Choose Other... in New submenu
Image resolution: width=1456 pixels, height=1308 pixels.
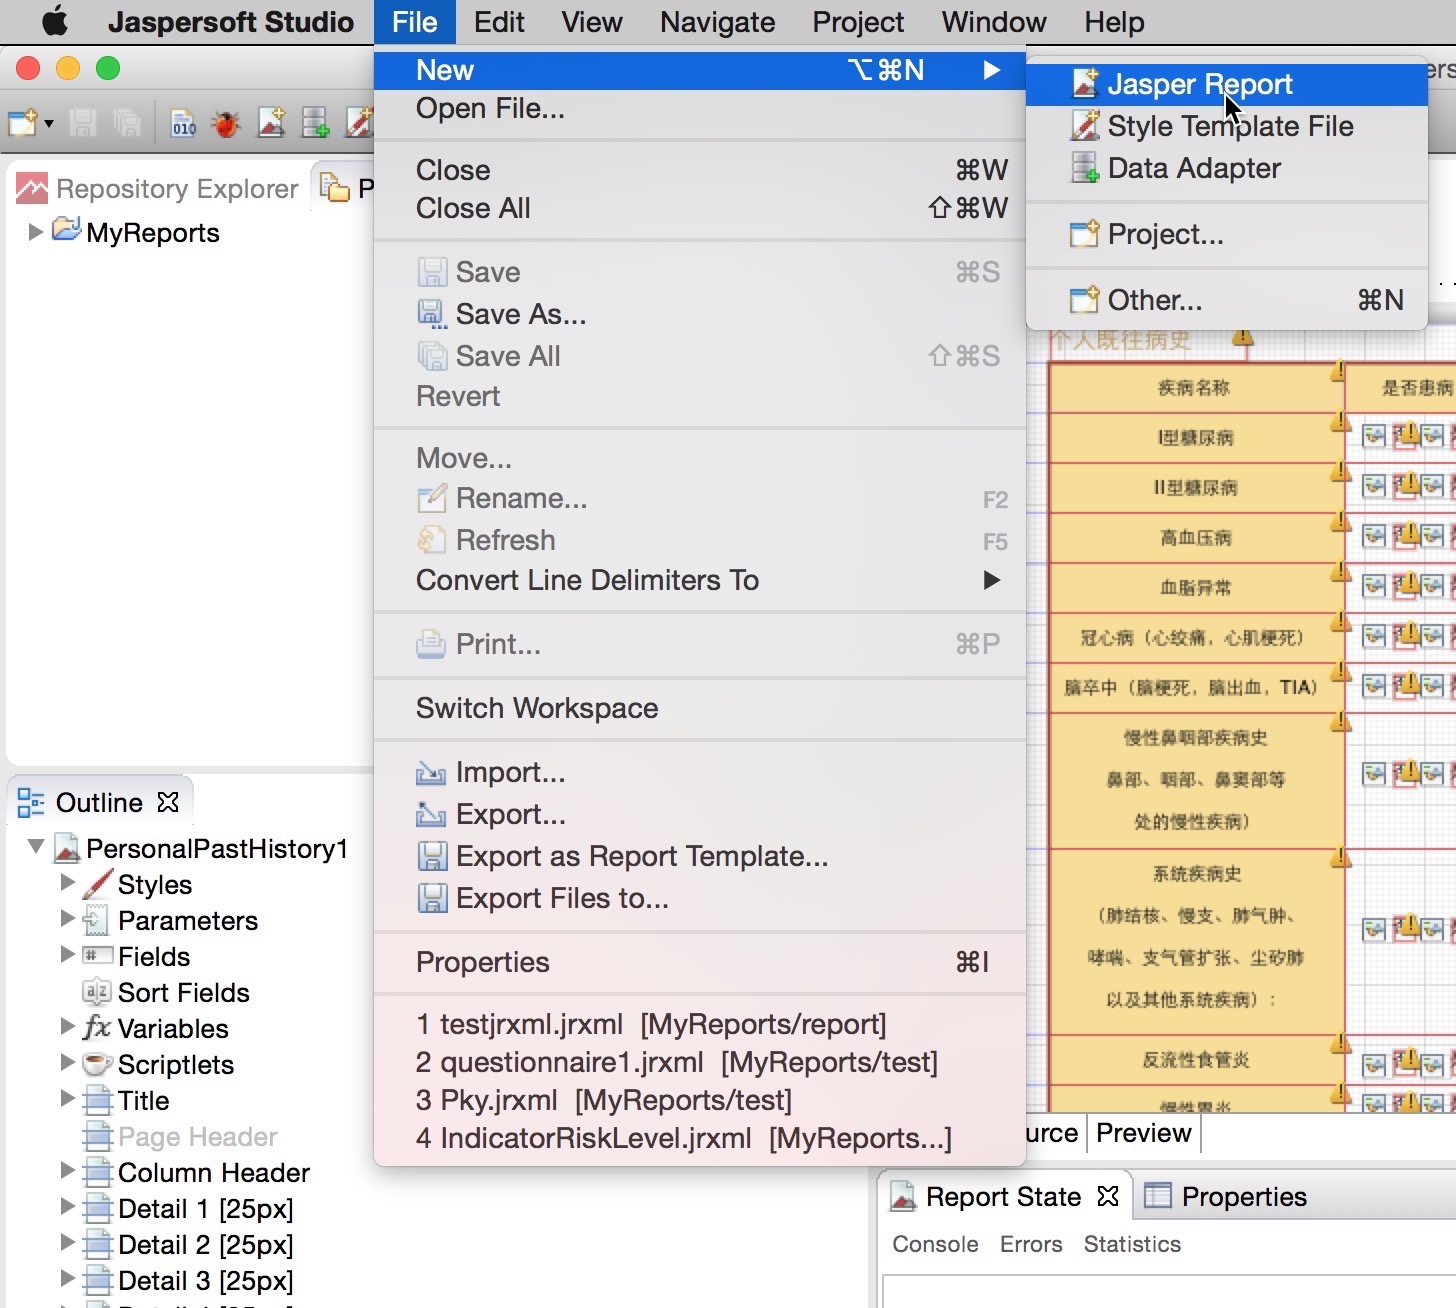(x=1226, y=300)
